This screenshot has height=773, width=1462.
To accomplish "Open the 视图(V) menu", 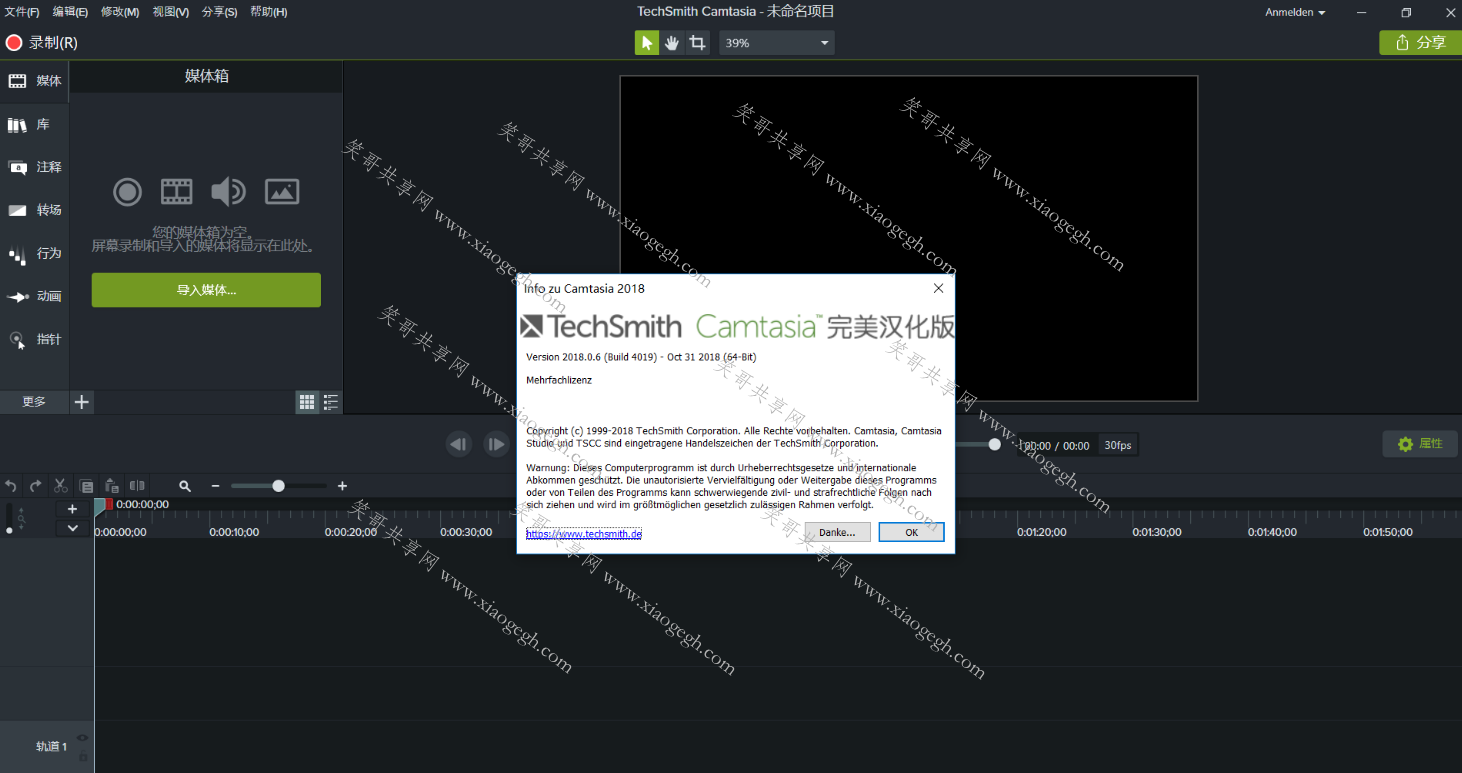I will (171, 12).
